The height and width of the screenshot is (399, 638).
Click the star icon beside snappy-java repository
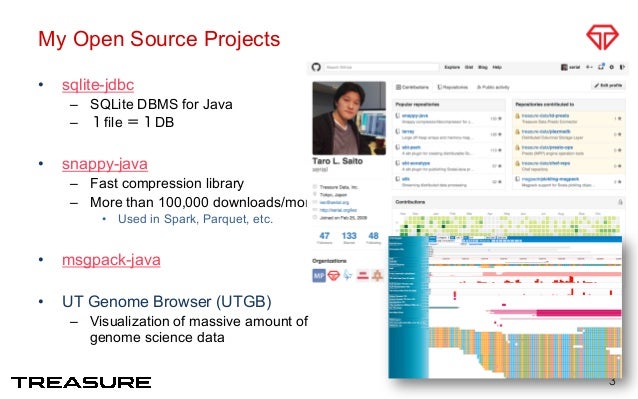pos(500,118)
